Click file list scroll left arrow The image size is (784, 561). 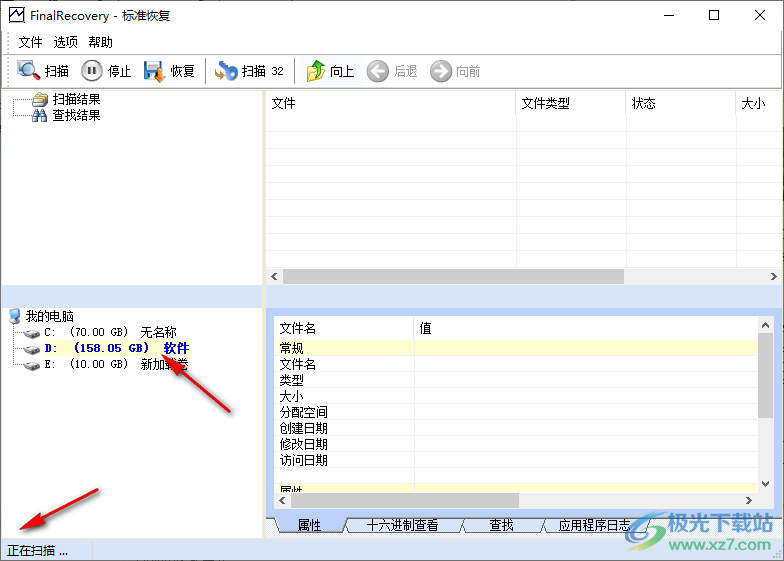click(274, 276)
